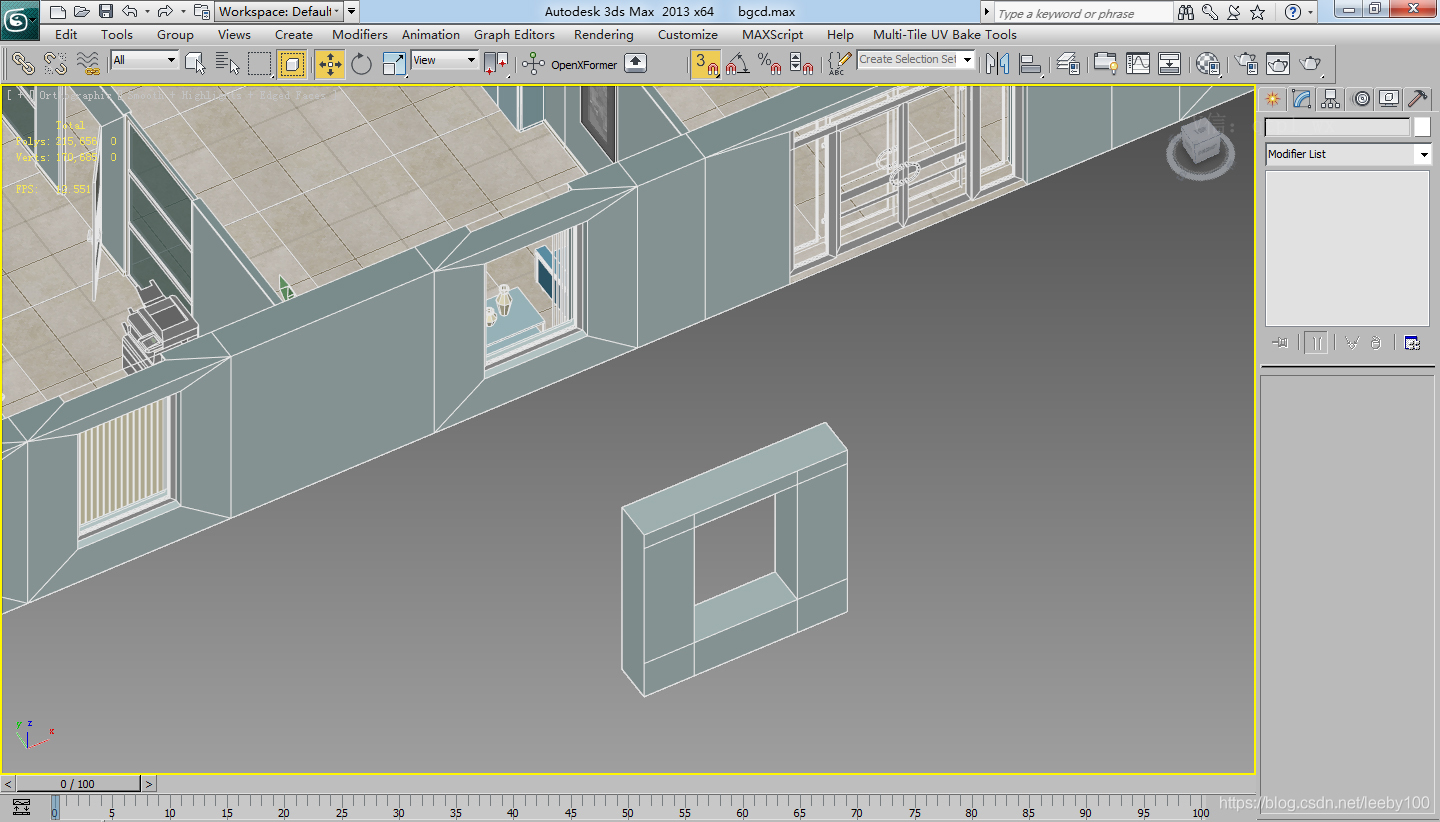Viewport: 1440px width, 822px height.
Task: Select the Select Object tool
Action: [196, 64]
